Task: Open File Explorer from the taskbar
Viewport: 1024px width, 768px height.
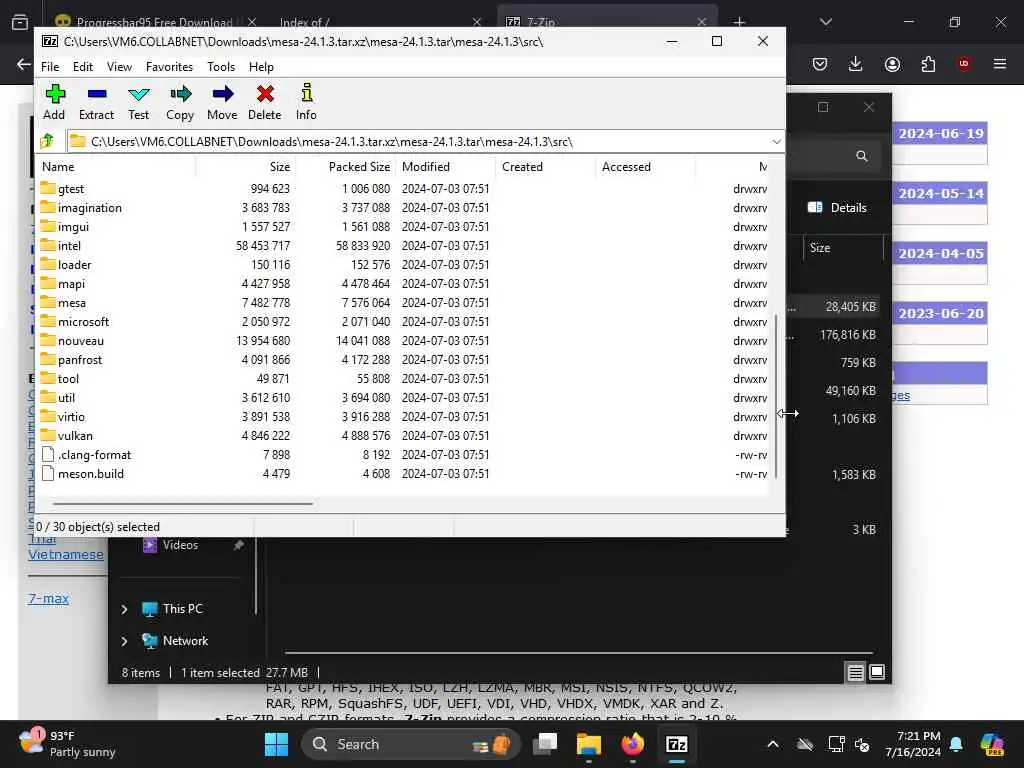Action: (588, 744)
